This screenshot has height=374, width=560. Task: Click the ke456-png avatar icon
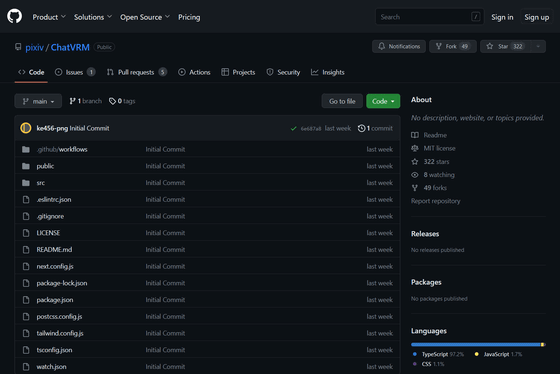pyautogui.click(x=26, y=128)
